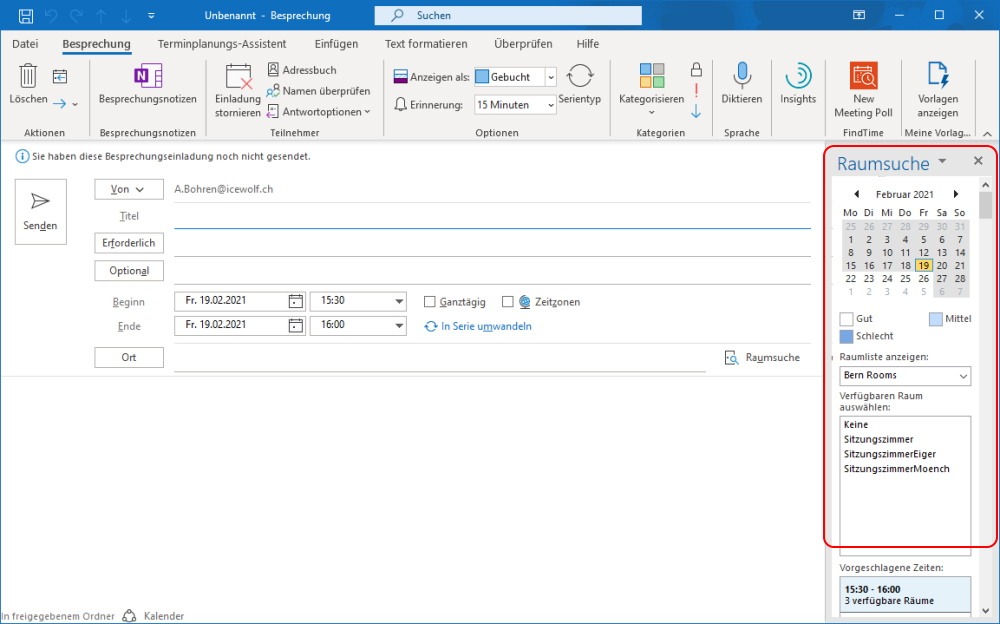Open the Einfügen ribbon tab
The image size is (1000, 624).
pyautogui.click(x=336, y=44)
